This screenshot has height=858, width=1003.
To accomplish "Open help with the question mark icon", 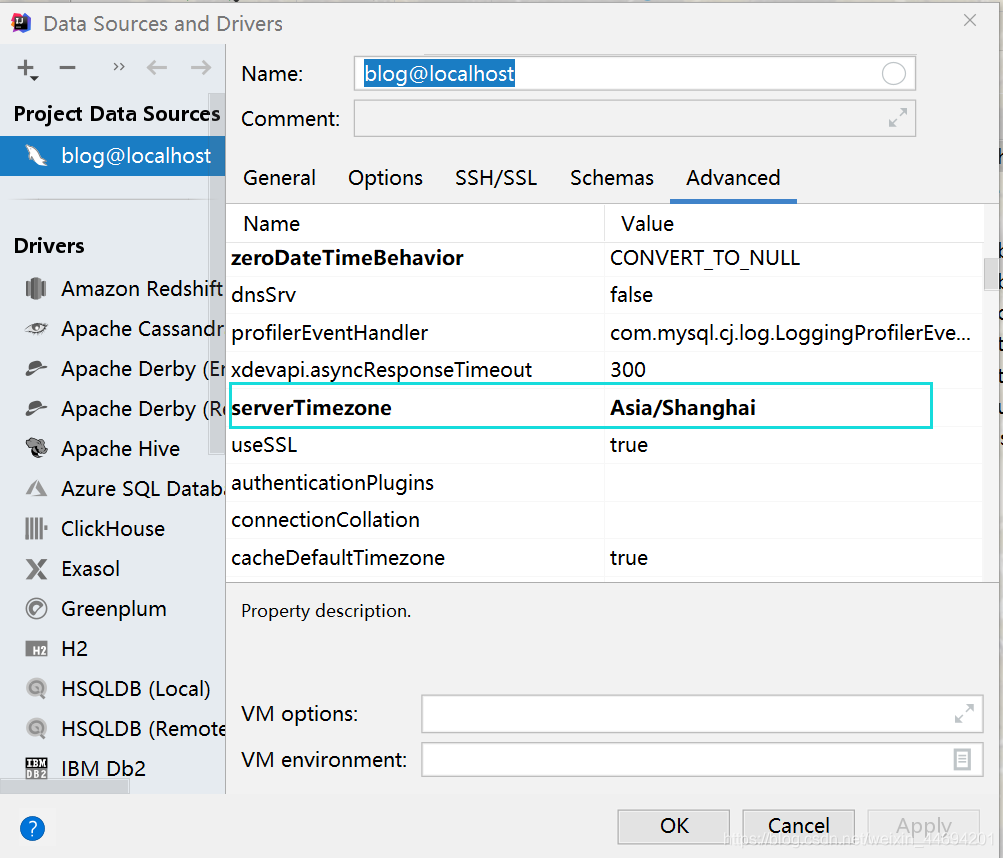I will tap(31, 829).
